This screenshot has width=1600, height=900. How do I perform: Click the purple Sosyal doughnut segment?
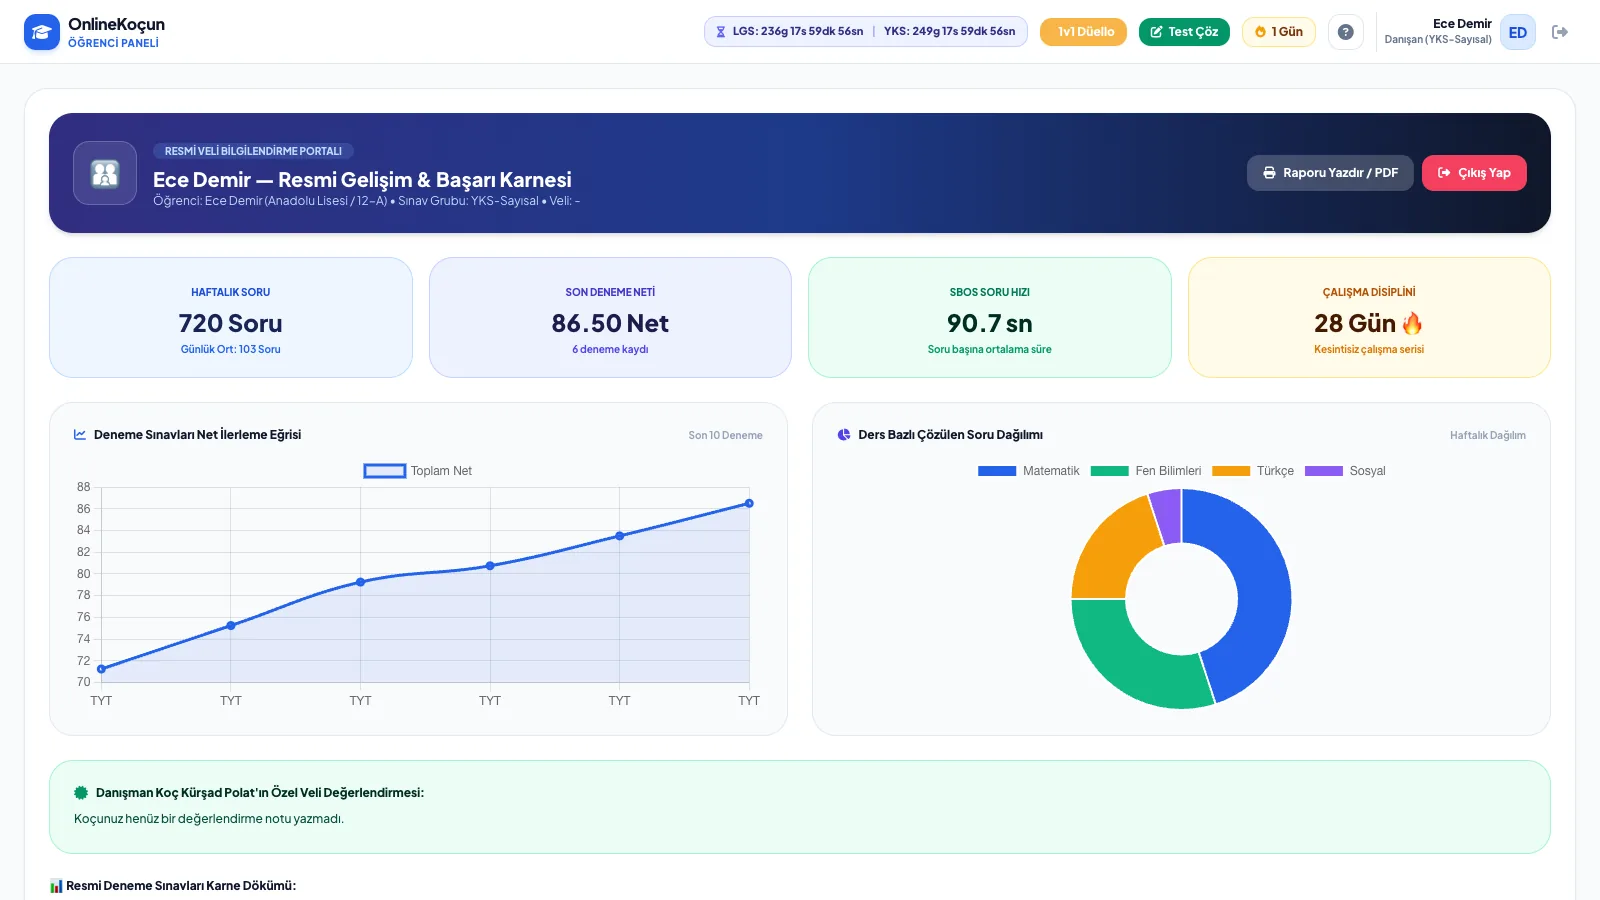click(1166, 515)
